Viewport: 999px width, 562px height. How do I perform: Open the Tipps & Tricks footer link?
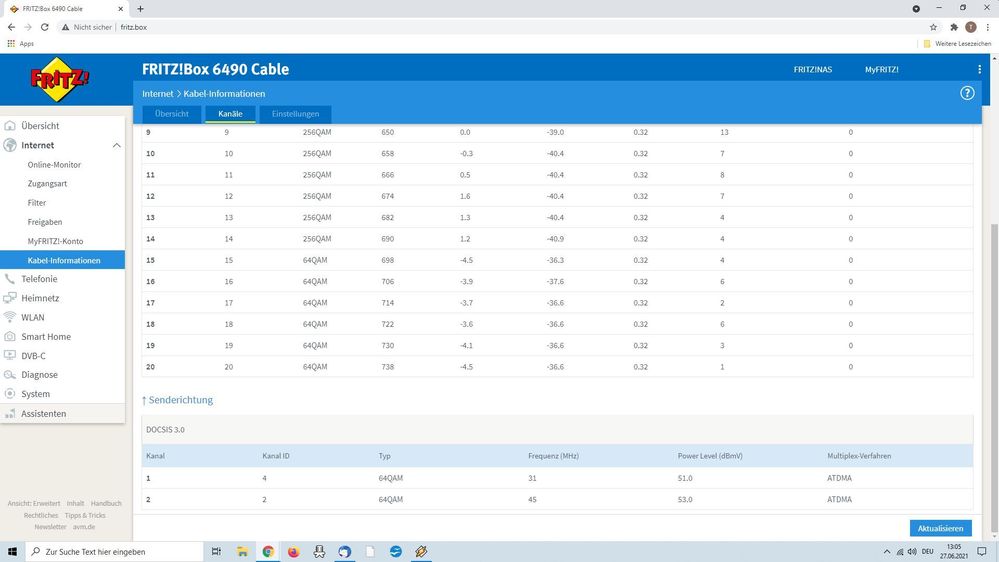click(x=85, y=515)
